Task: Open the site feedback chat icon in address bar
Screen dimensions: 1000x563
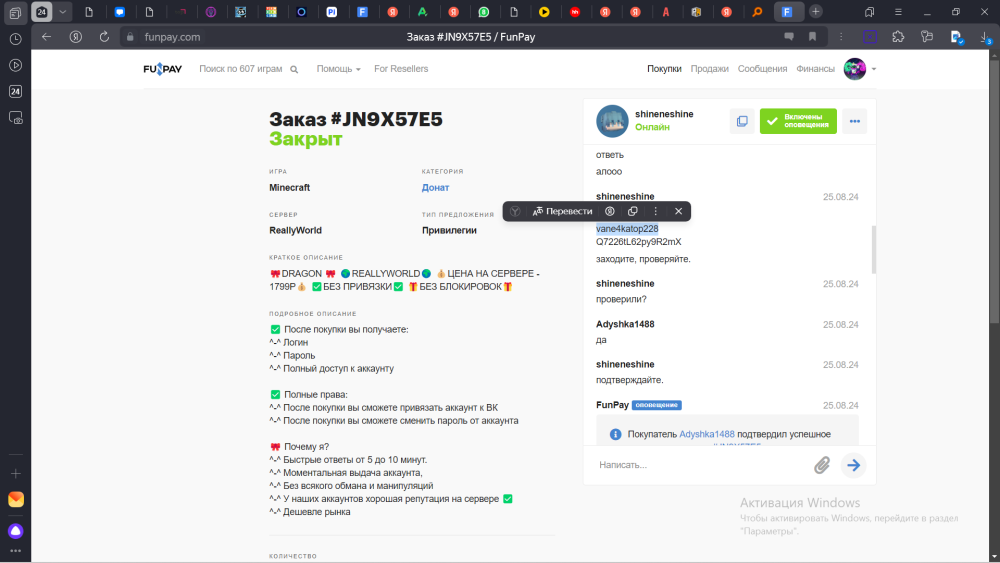Action: [x=789, y=37]
